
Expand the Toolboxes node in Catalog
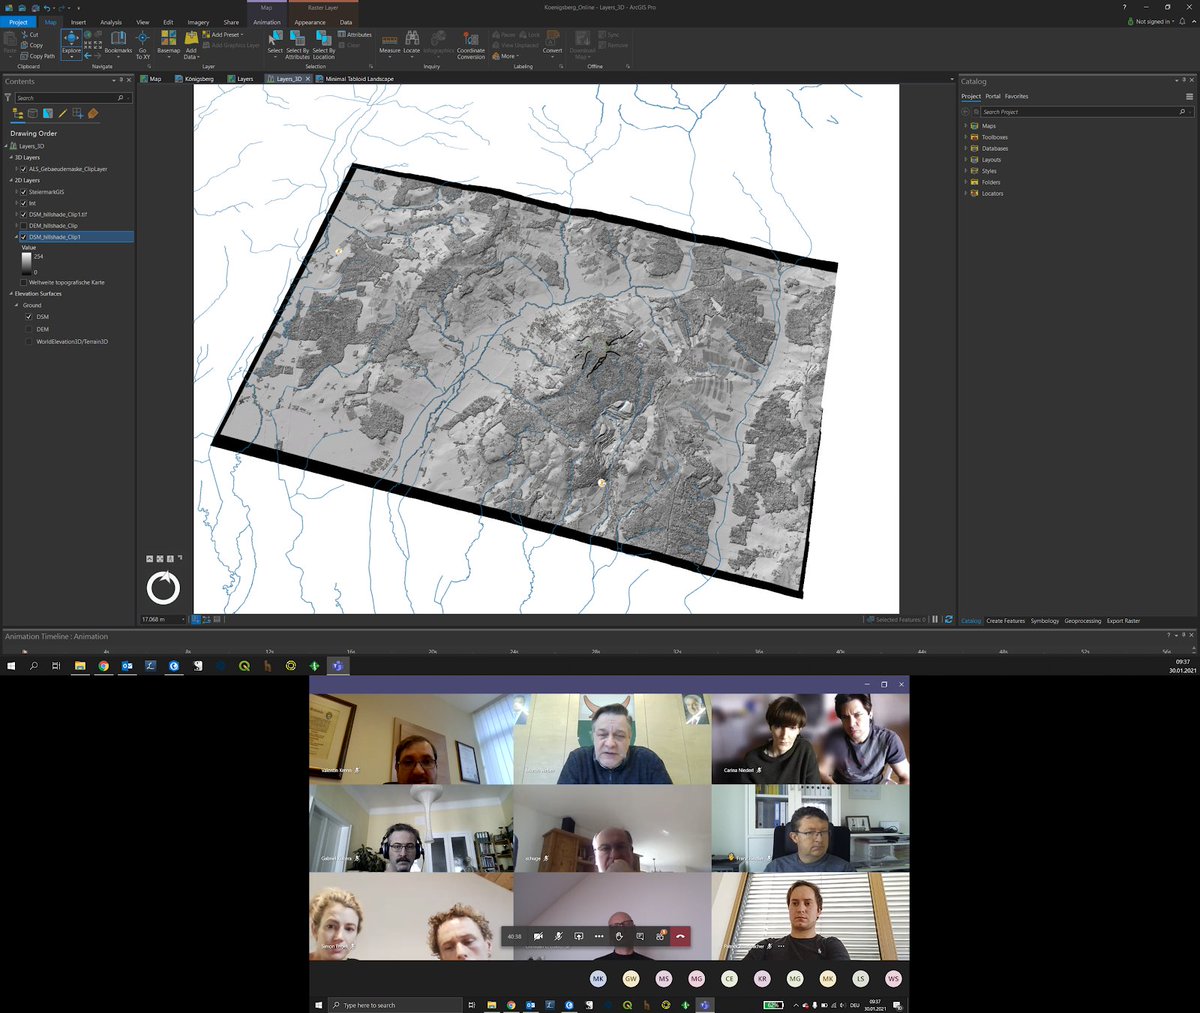click(965, 137)
